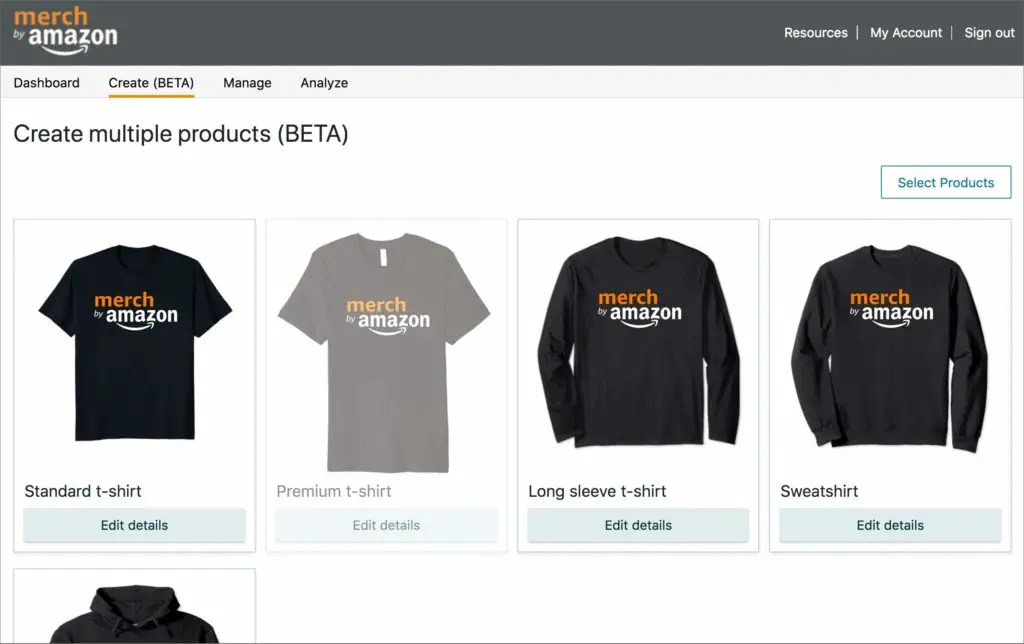Click the Sweatshirt product name label
Screen dimensions: 1024x644
pyautogui.click(x=818, y=491)
